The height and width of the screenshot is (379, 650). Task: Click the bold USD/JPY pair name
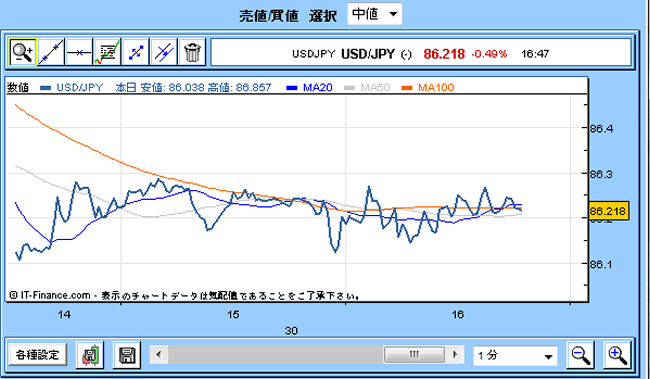[368, 54]
